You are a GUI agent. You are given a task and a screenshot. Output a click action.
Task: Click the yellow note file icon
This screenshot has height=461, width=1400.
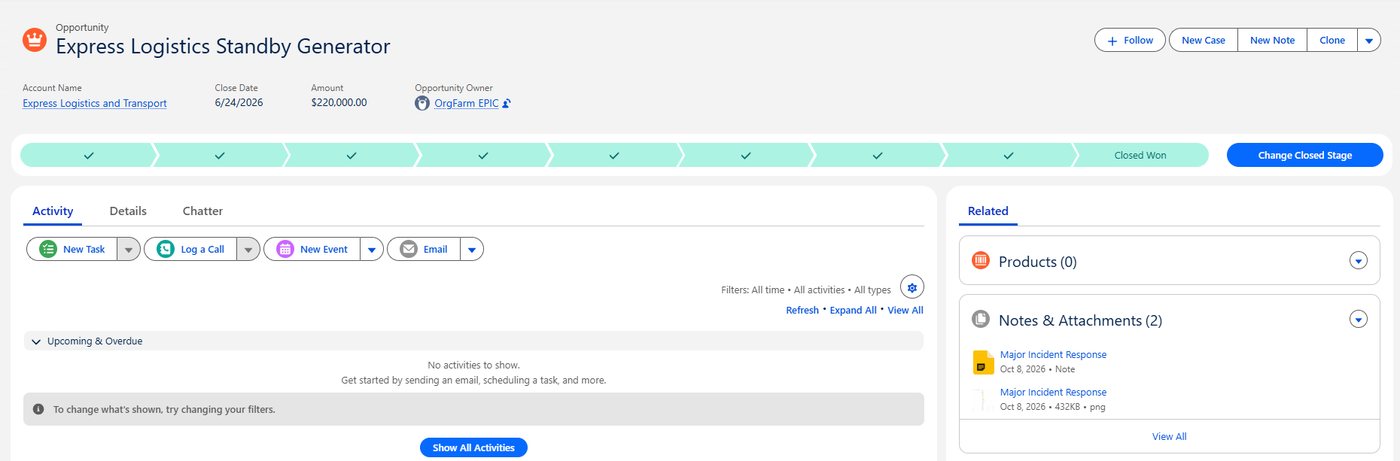(x=983, y=361)
